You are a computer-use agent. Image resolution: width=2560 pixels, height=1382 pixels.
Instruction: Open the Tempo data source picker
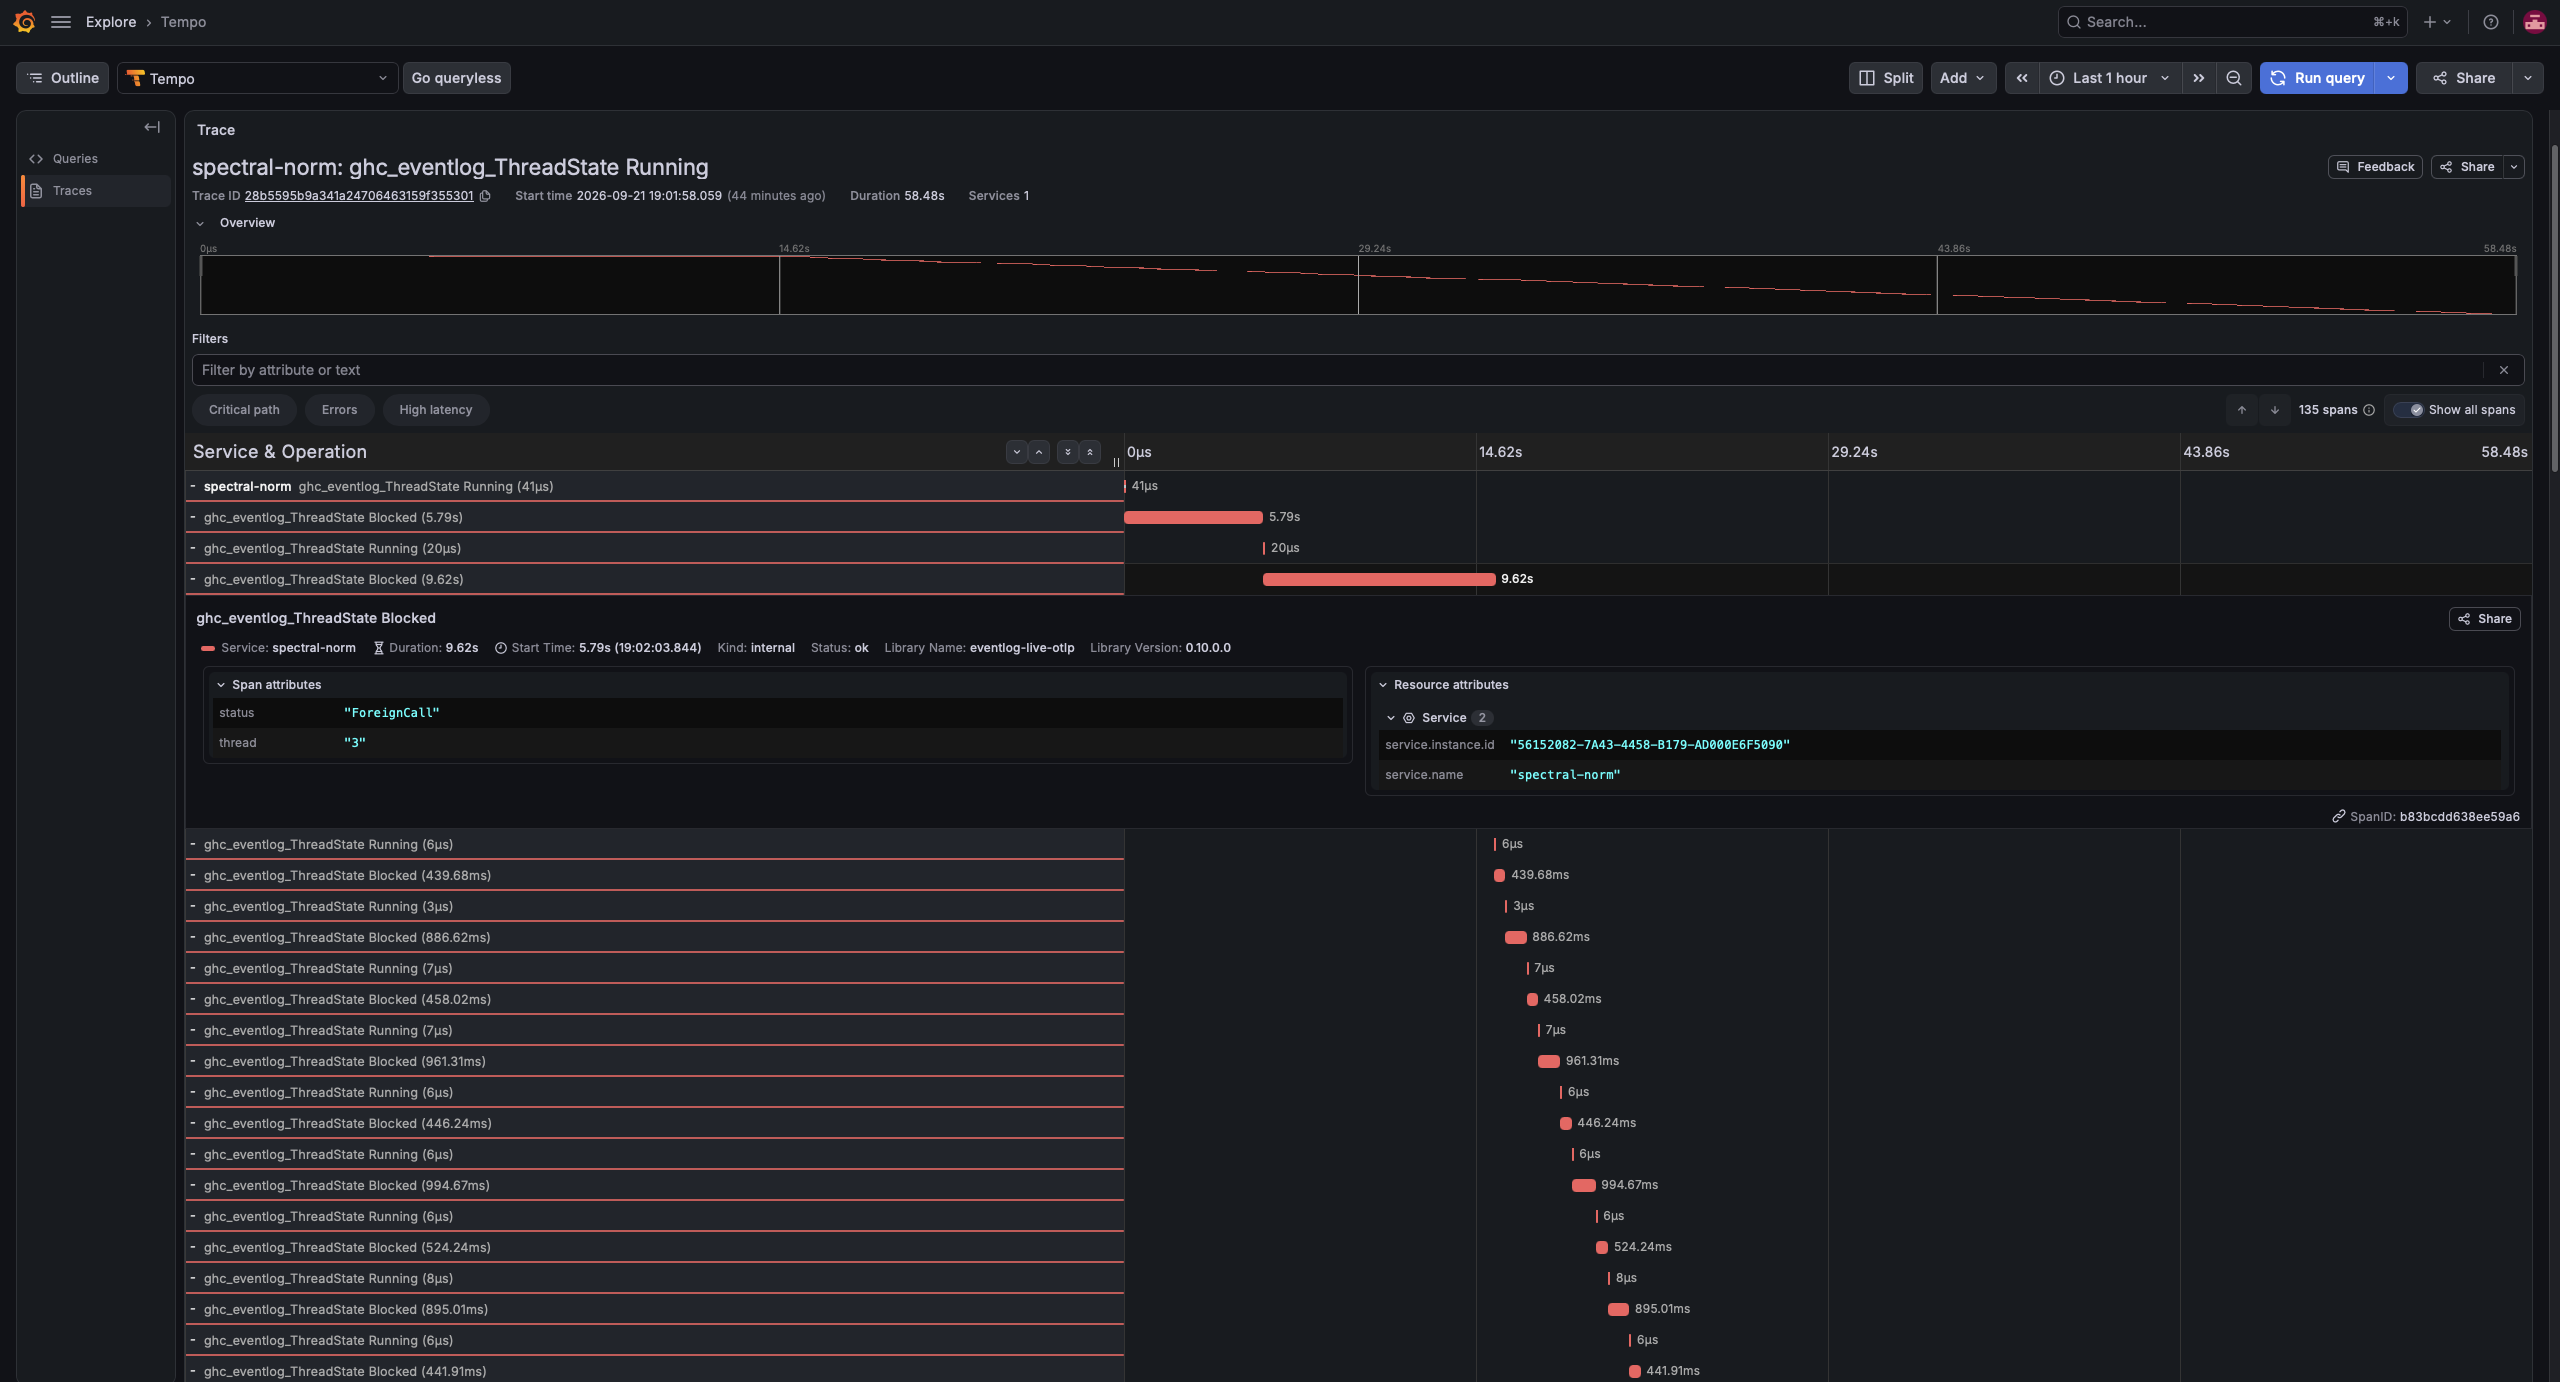coord(257,78)
